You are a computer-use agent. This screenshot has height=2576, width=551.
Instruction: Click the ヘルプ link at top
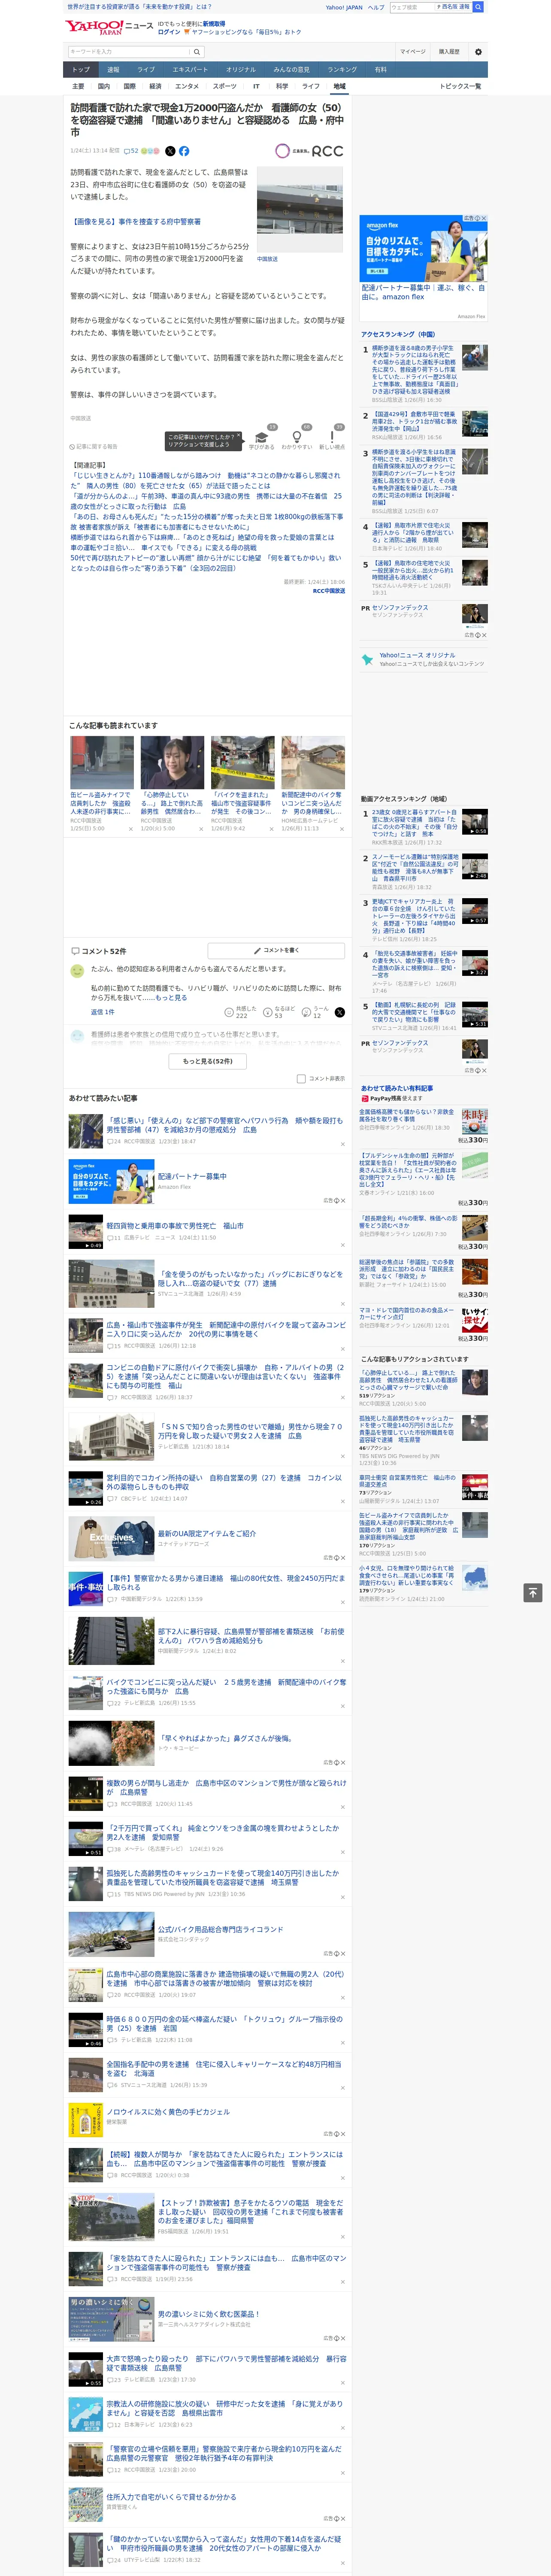pos(375,7)
